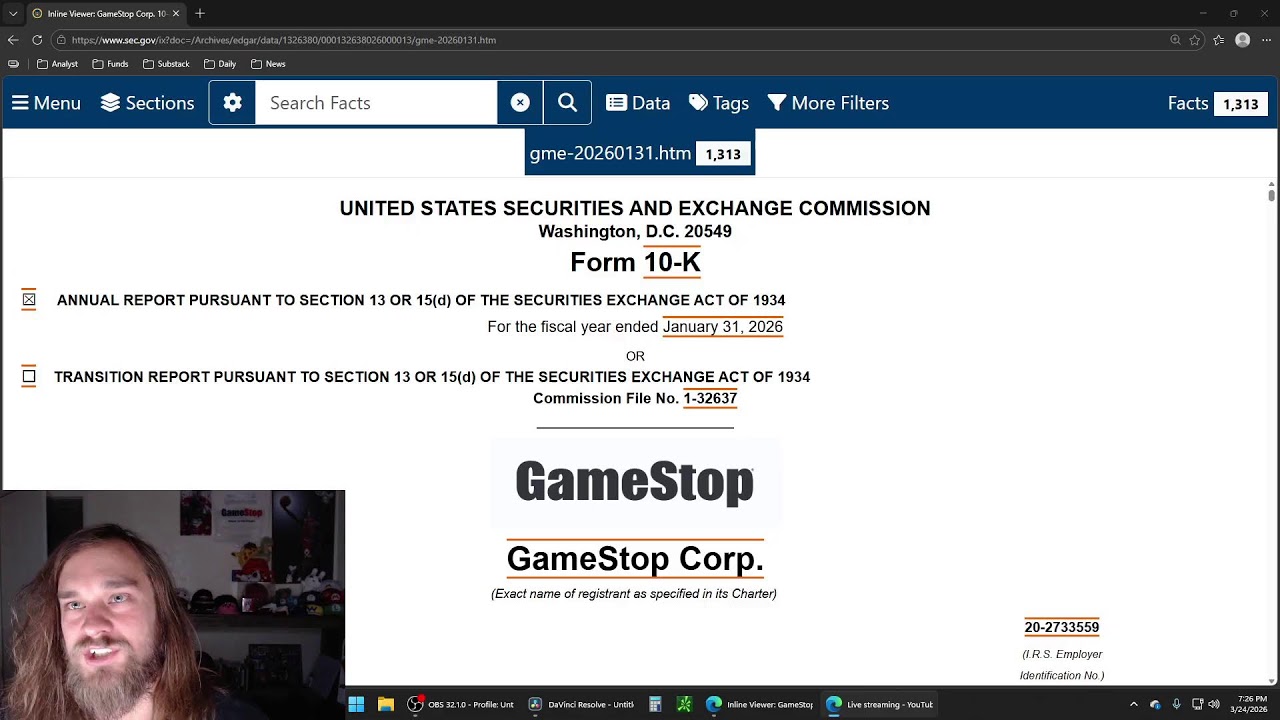The height and width of the screenshot is (720, 1280).
Task: Select the gme-20260131.htm document tab
Action: pyautogui.click(x=640, y=153)
